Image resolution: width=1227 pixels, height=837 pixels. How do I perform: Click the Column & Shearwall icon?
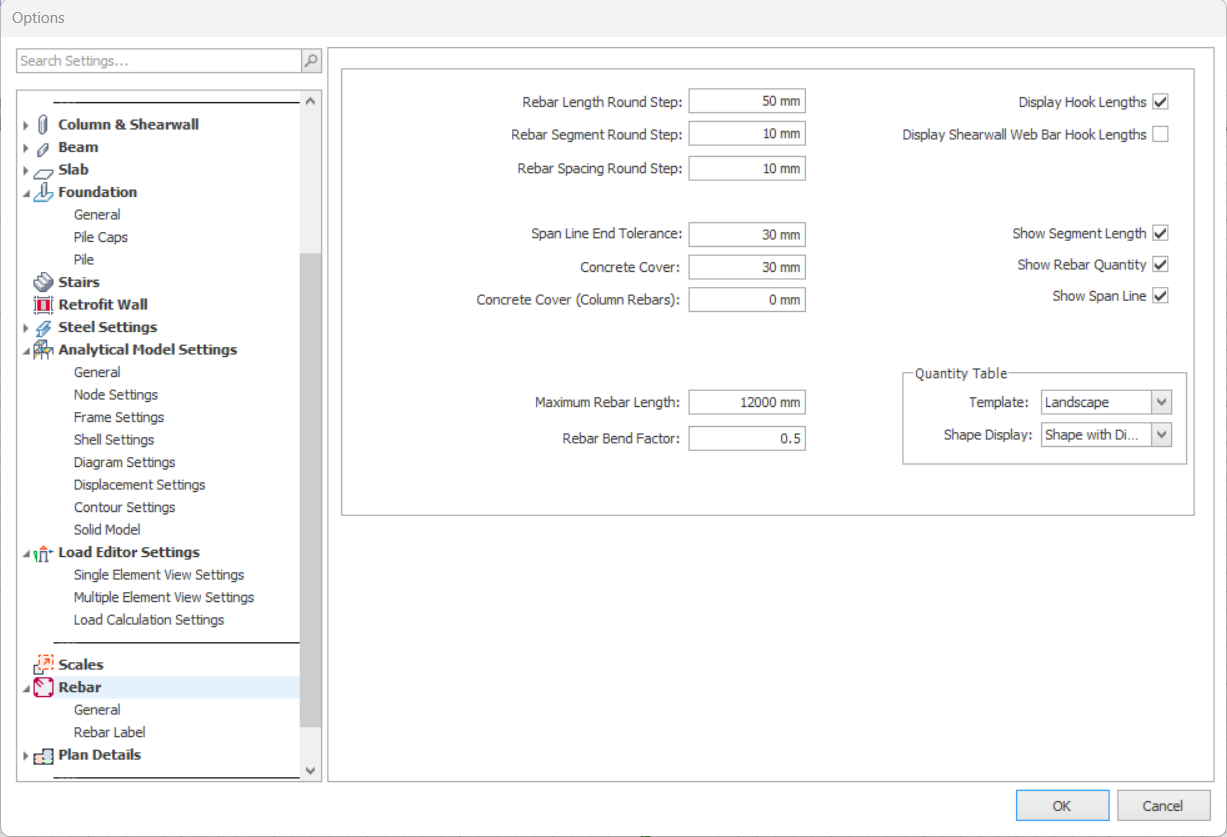[x=43, y=125]
